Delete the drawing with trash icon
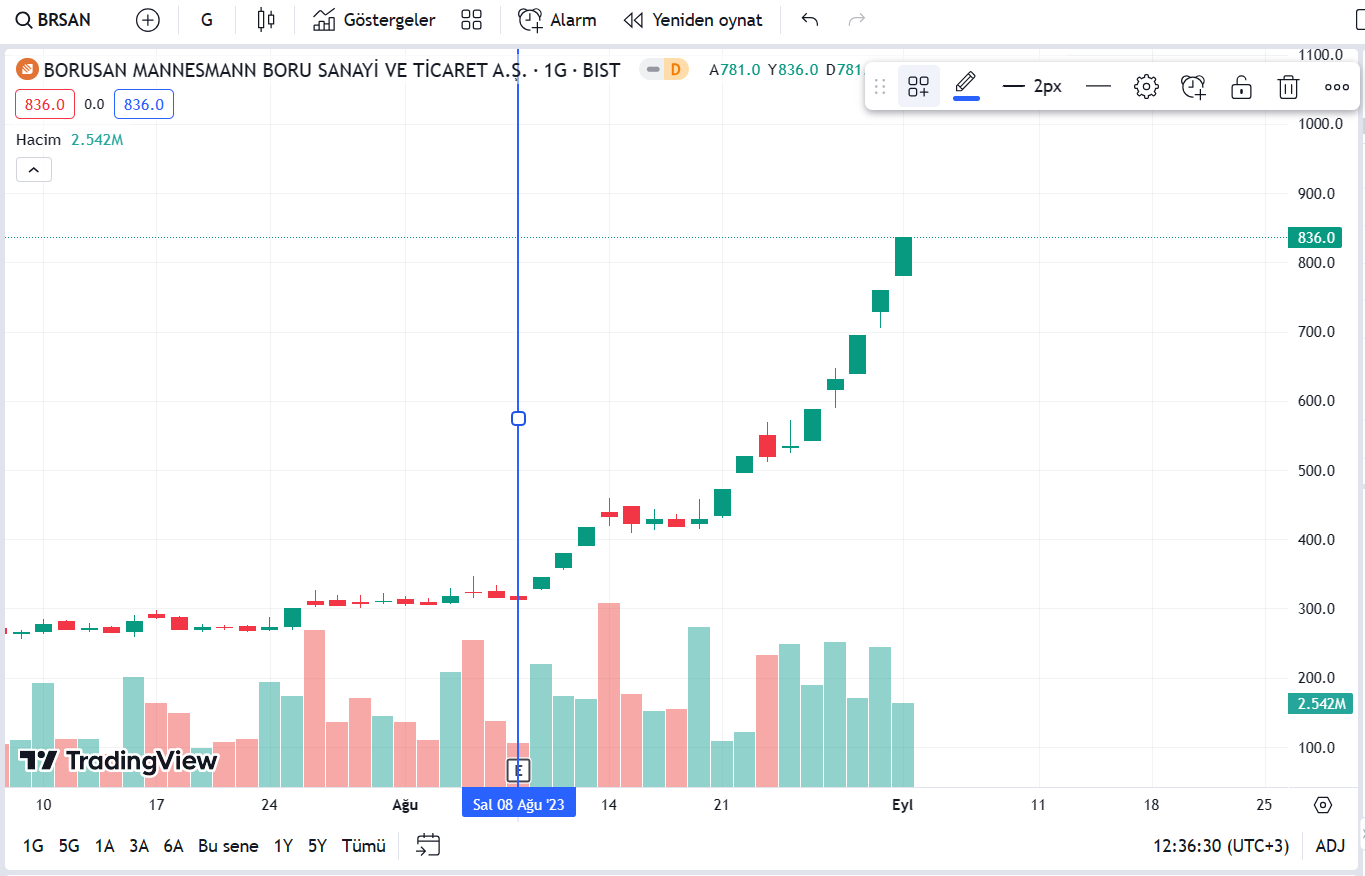This screenshot has width=1365, height=876. pyautogui.click(x=1288, y=87)
